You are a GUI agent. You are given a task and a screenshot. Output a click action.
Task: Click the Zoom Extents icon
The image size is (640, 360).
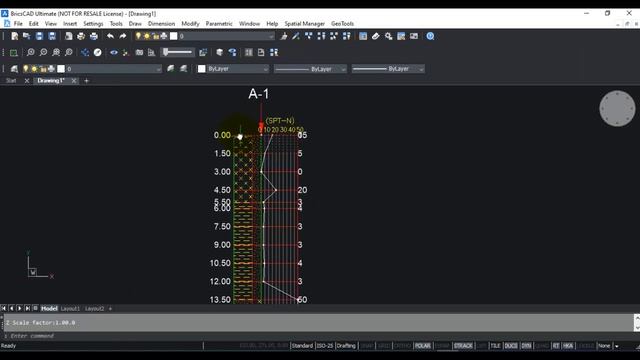56,52
